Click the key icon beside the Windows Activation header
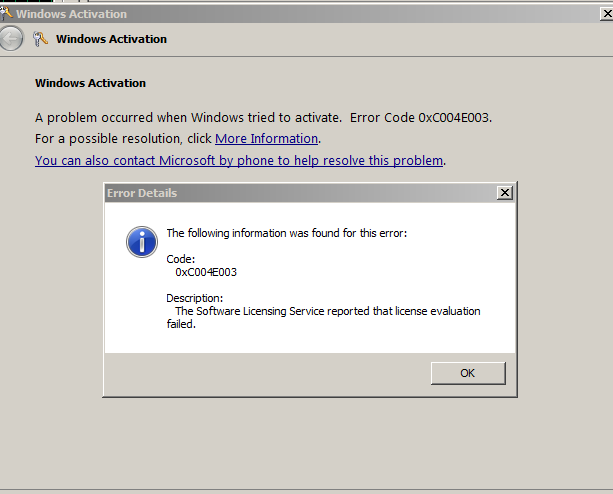Screen dimensions: 613x494 point(41,39)
